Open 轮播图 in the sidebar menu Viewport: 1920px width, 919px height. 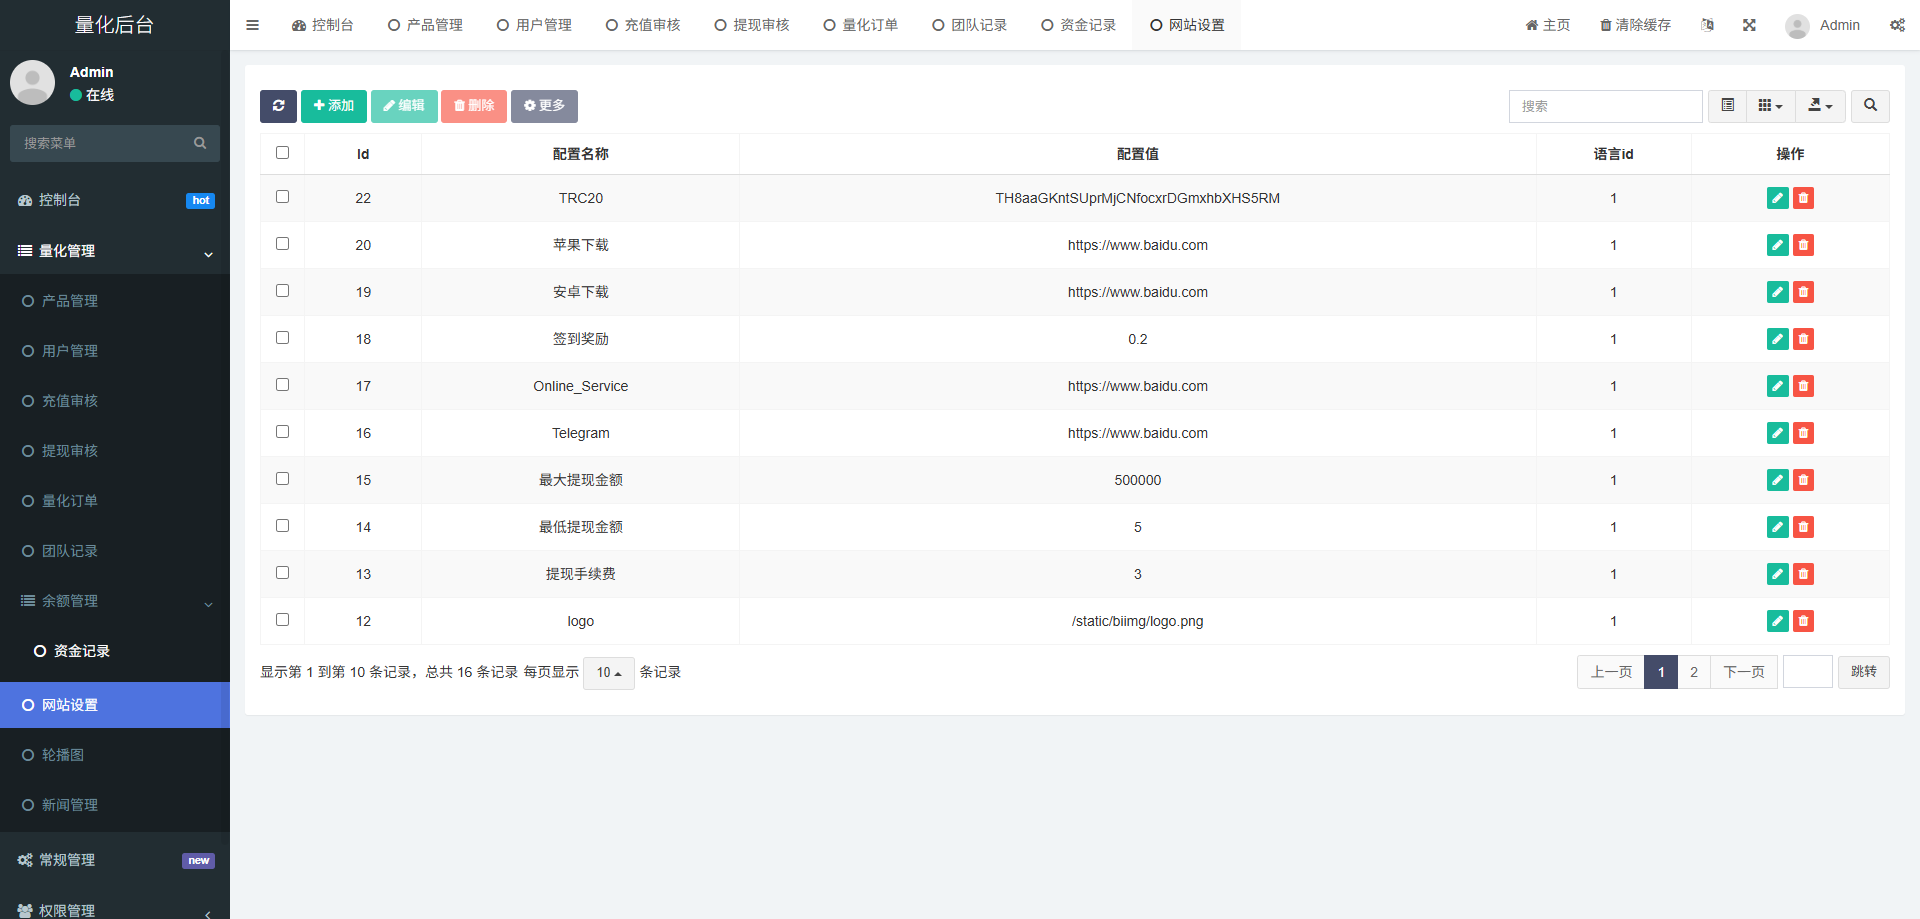coord(63,755)
